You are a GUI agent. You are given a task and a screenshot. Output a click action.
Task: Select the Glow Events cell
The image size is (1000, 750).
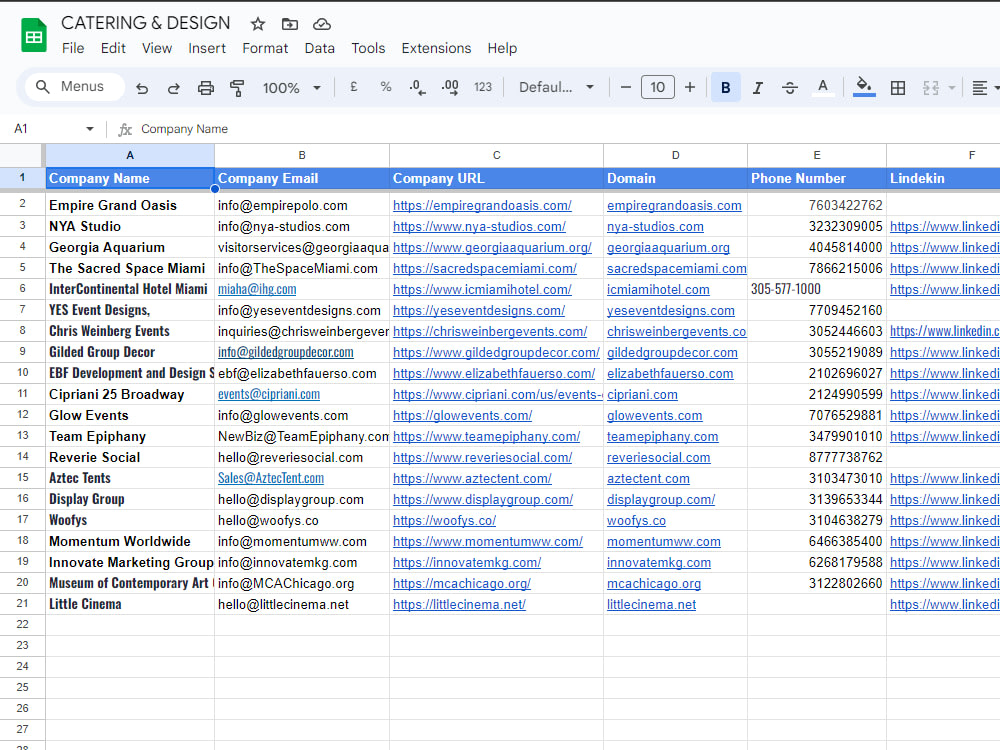click(x=130, y=415)
